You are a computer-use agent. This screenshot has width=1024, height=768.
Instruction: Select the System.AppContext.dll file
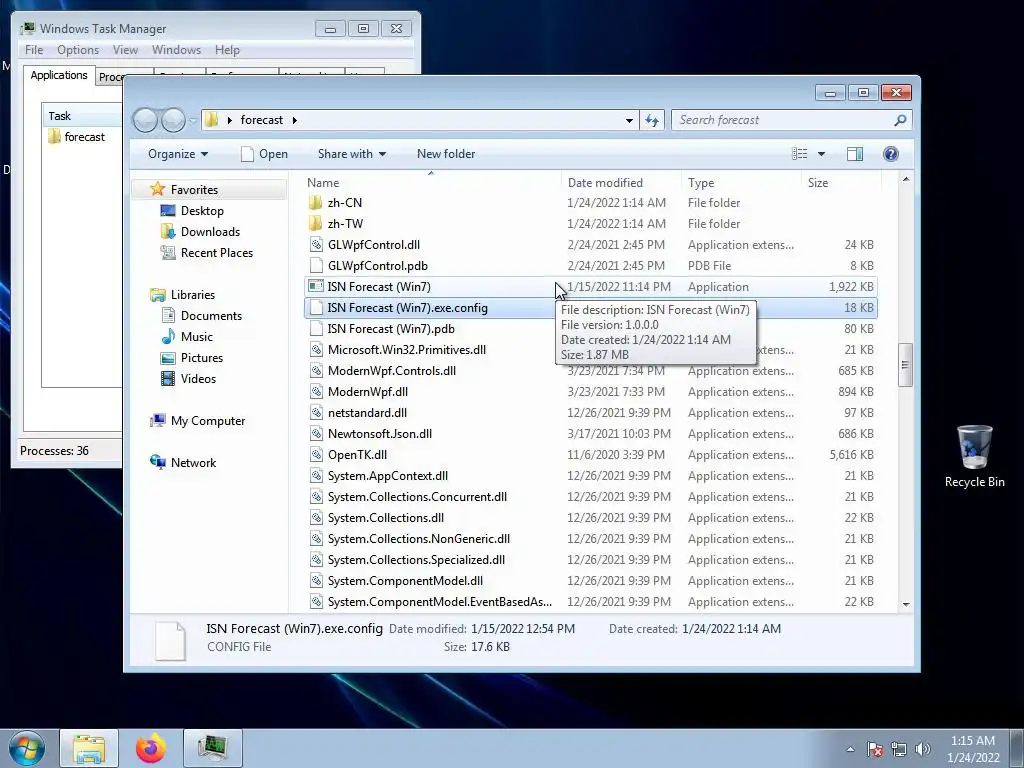(590, 475)
